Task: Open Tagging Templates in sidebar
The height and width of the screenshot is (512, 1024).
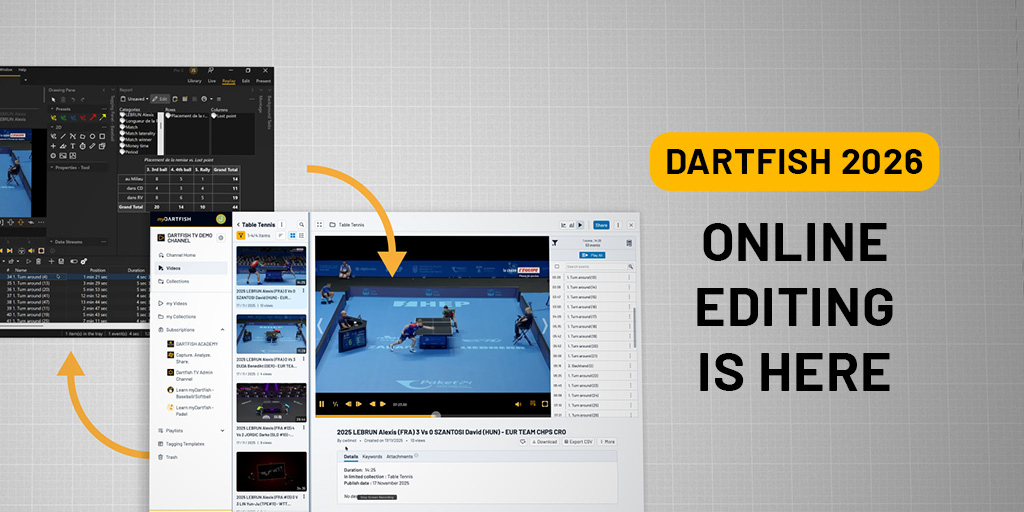Action: click(x=180, y=443)
